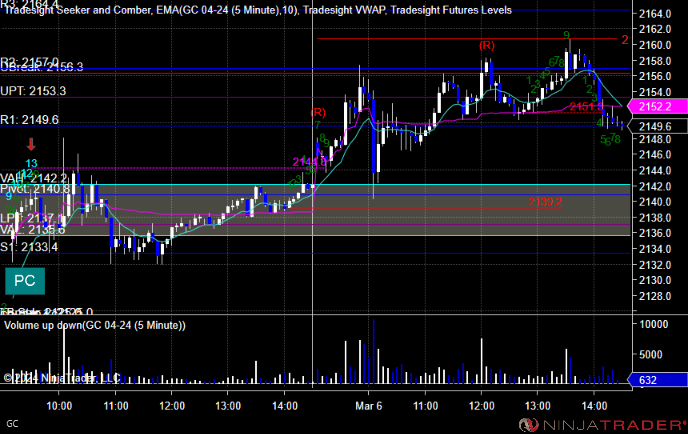Select the S1: 2133.4 level label
688x434 pixels.
click(29, 247)
